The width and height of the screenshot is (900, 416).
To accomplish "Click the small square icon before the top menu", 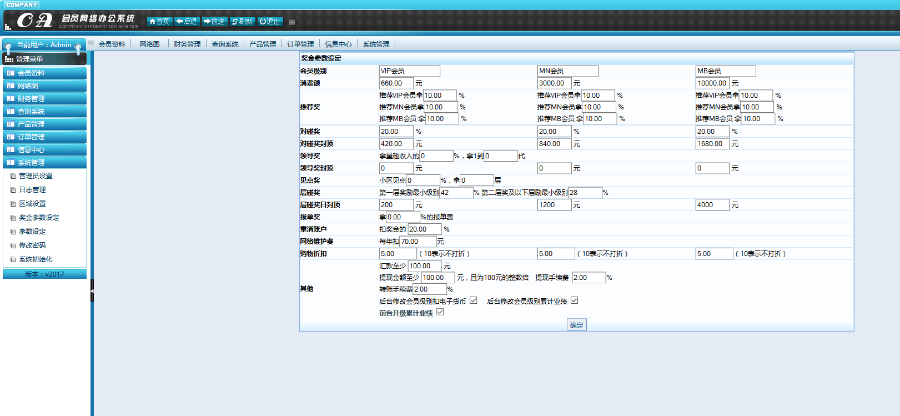I will pyautogui.click(x=91, y=43).
